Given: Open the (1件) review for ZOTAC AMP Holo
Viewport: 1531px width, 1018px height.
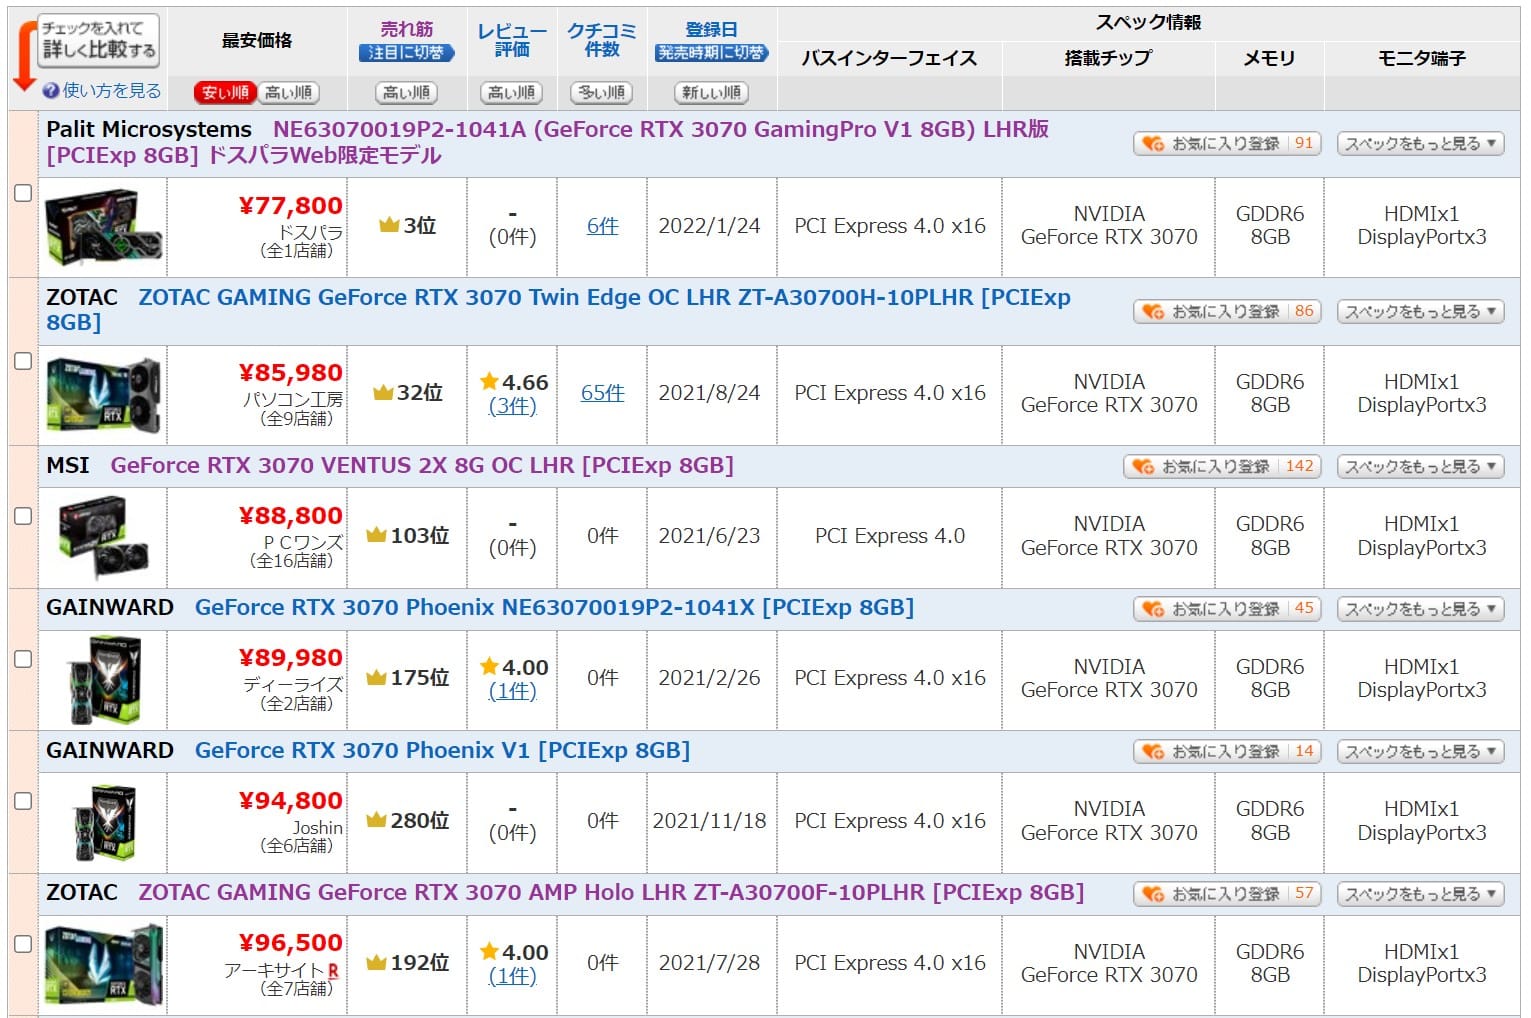Looking at the screenshot, I should pos(512,976).
